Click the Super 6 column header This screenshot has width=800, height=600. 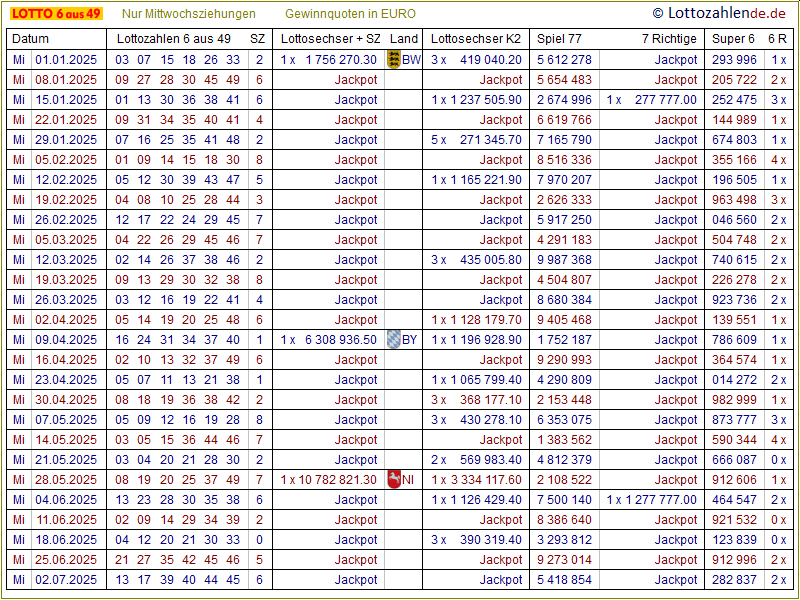coord(733,39)
